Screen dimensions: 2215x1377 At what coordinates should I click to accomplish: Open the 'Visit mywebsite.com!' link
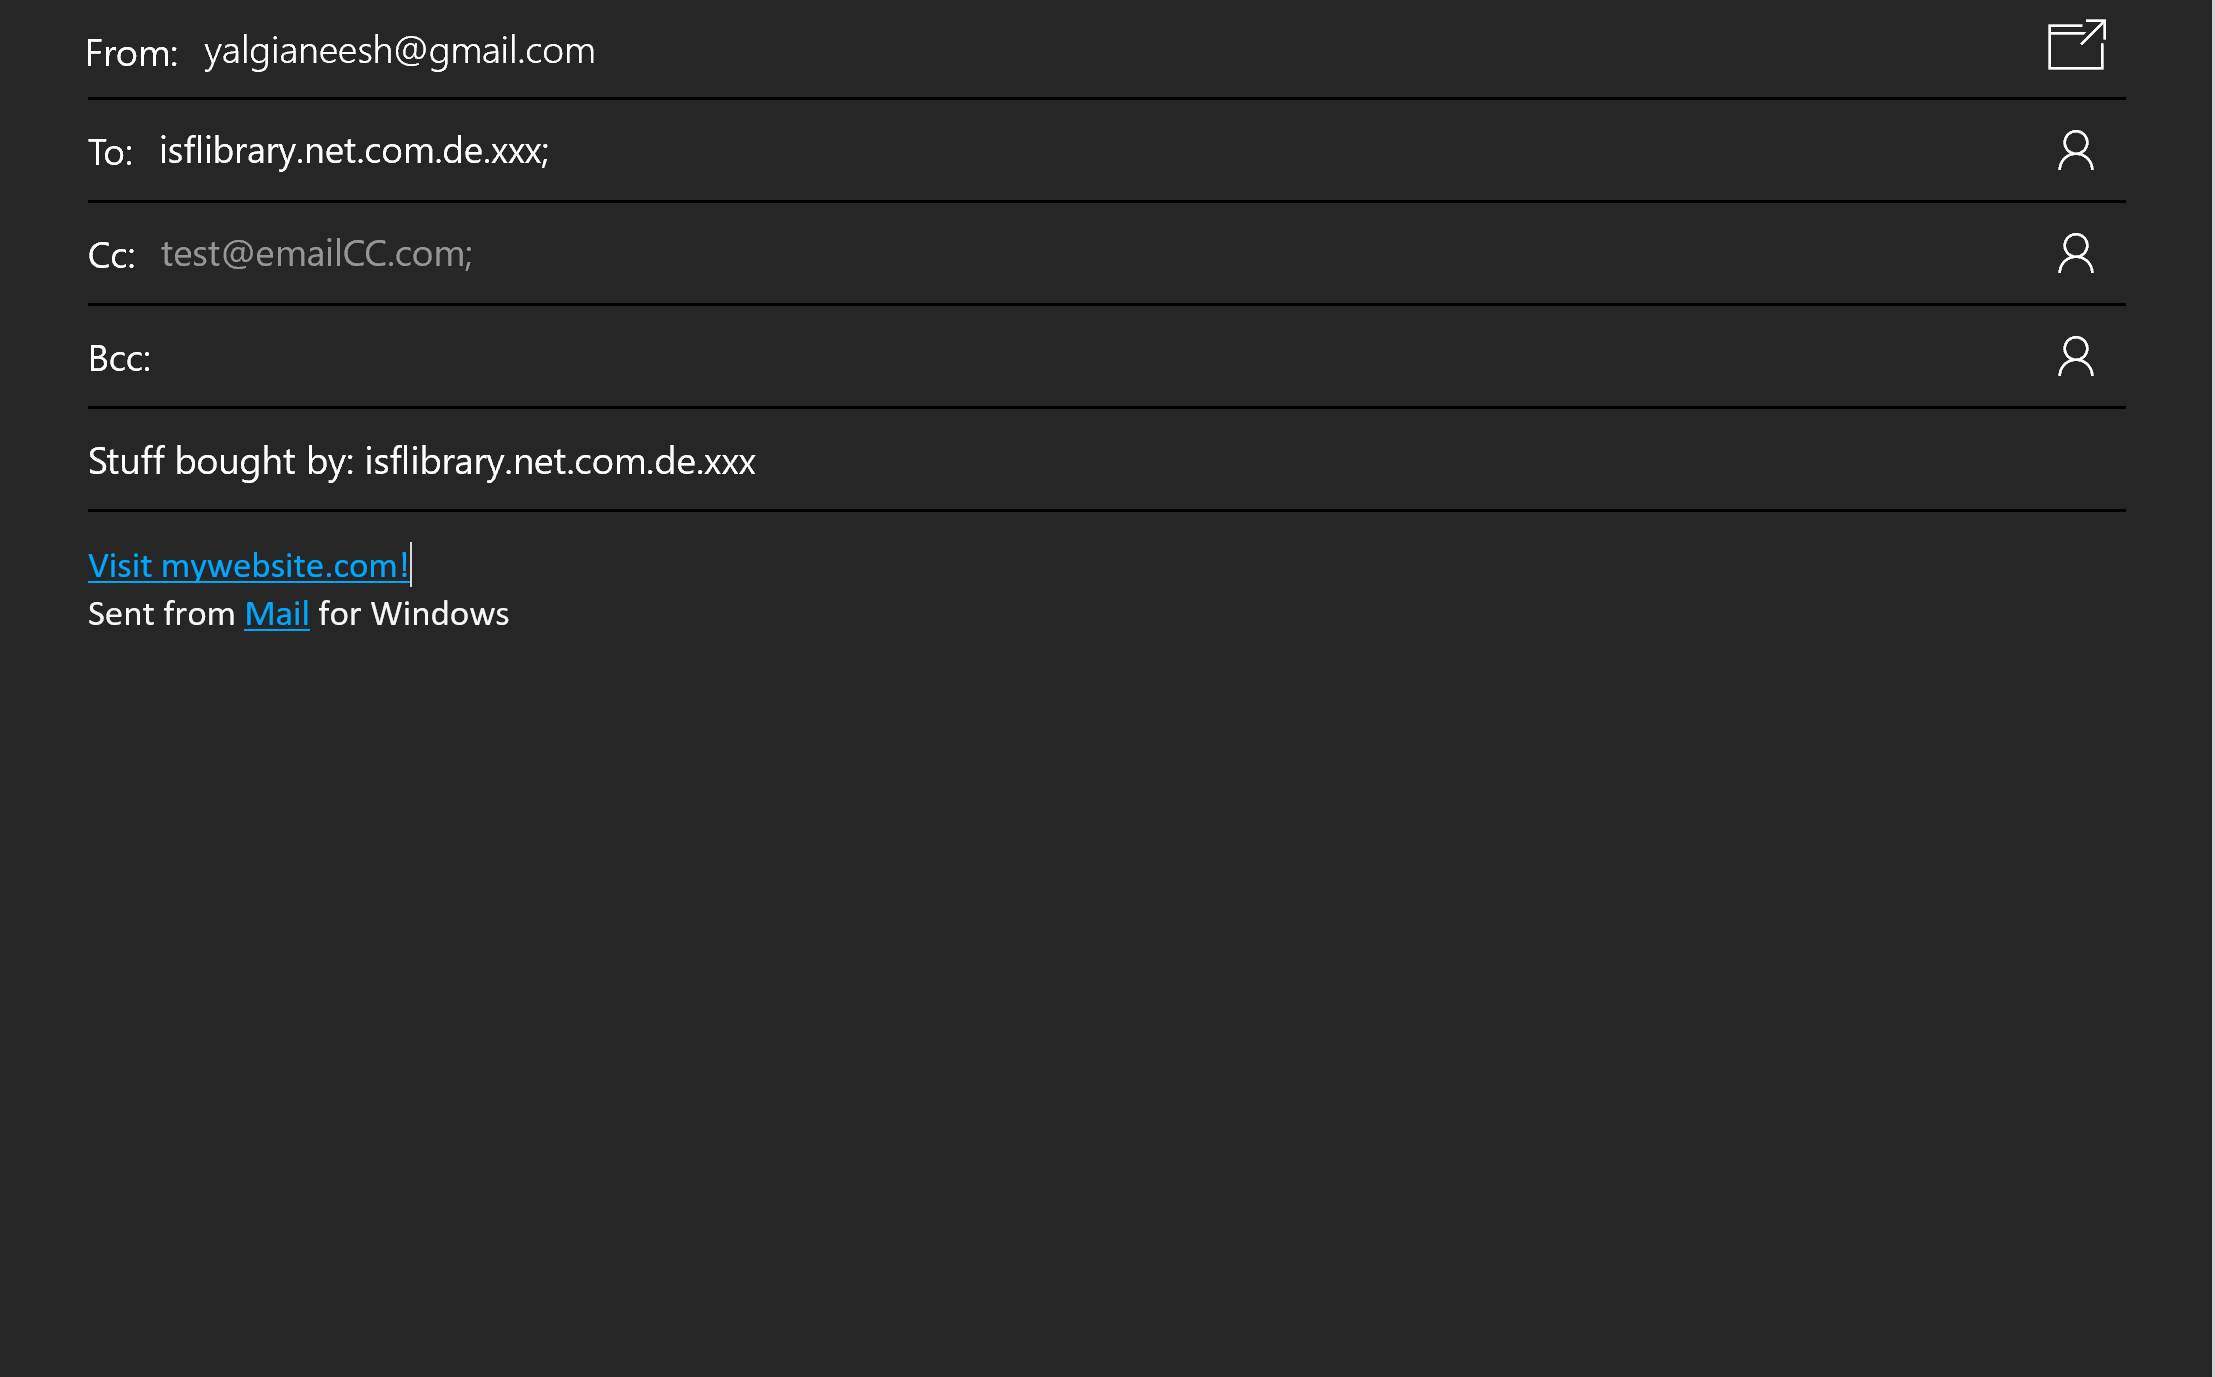click(x=247, y=566)
